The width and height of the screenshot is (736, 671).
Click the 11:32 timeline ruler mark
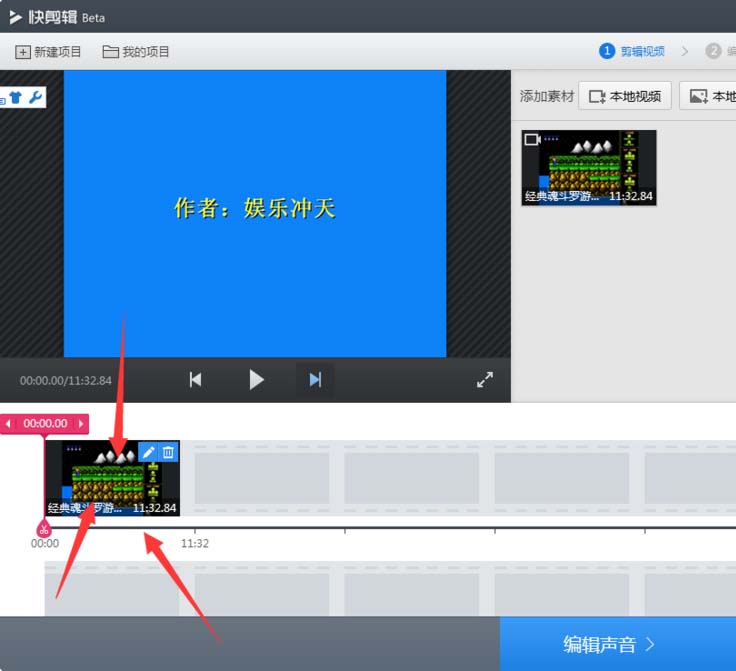pyautogui.click(x=195, y=543)
